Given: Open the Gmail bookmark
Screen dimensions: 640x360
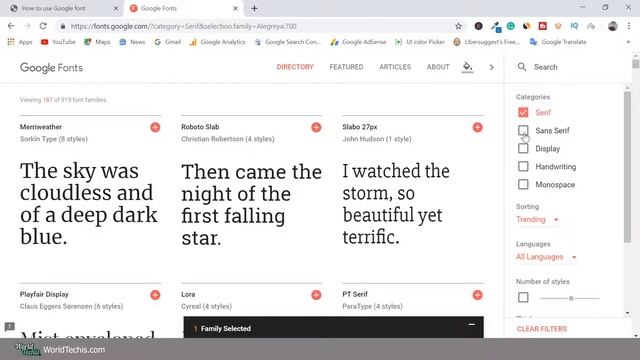Looking at the screenshot, I should pos(168,42).
